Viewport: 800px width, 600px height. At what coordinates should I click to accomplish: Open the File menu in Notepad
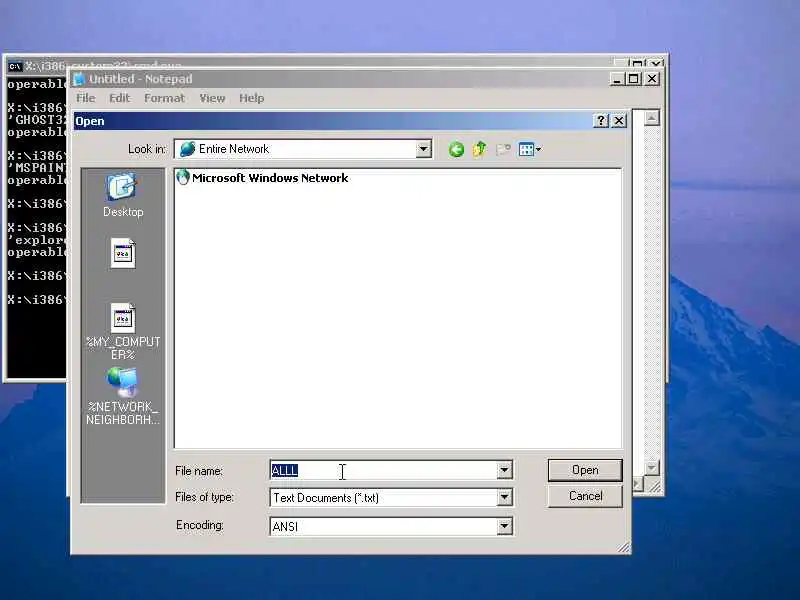(x=86, y=98)
